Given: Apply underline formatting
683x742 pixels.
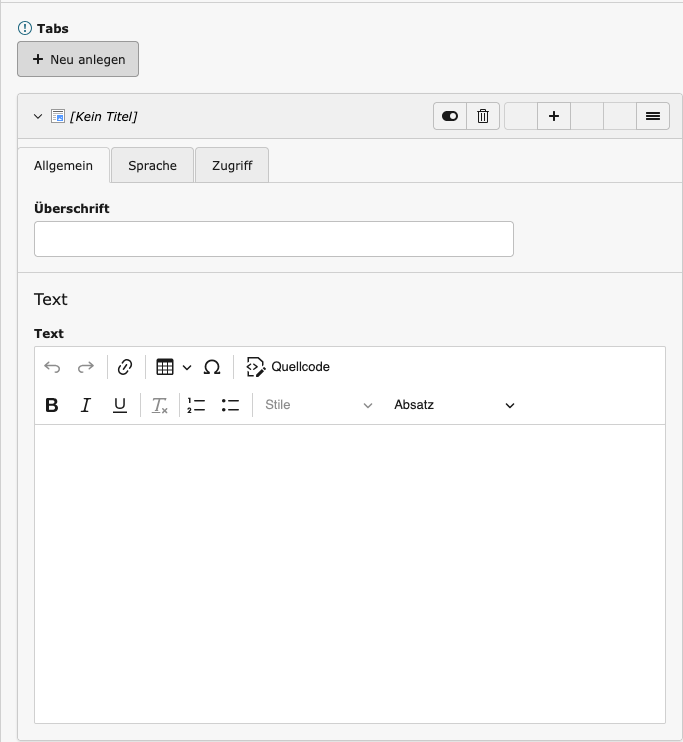Looking at the screenshot, I should tap(120, 405).
